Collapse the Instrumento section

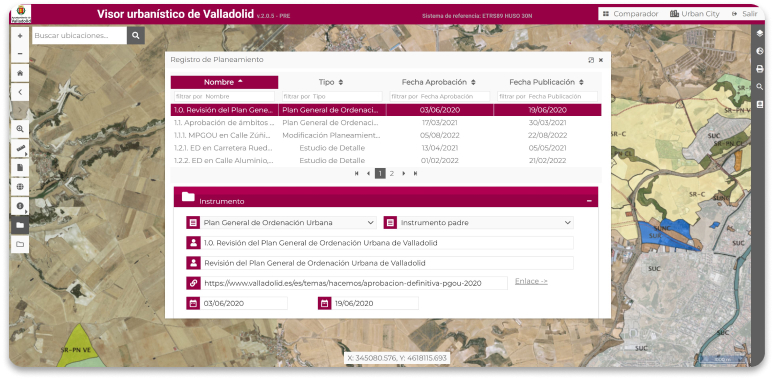pos(589,201)
